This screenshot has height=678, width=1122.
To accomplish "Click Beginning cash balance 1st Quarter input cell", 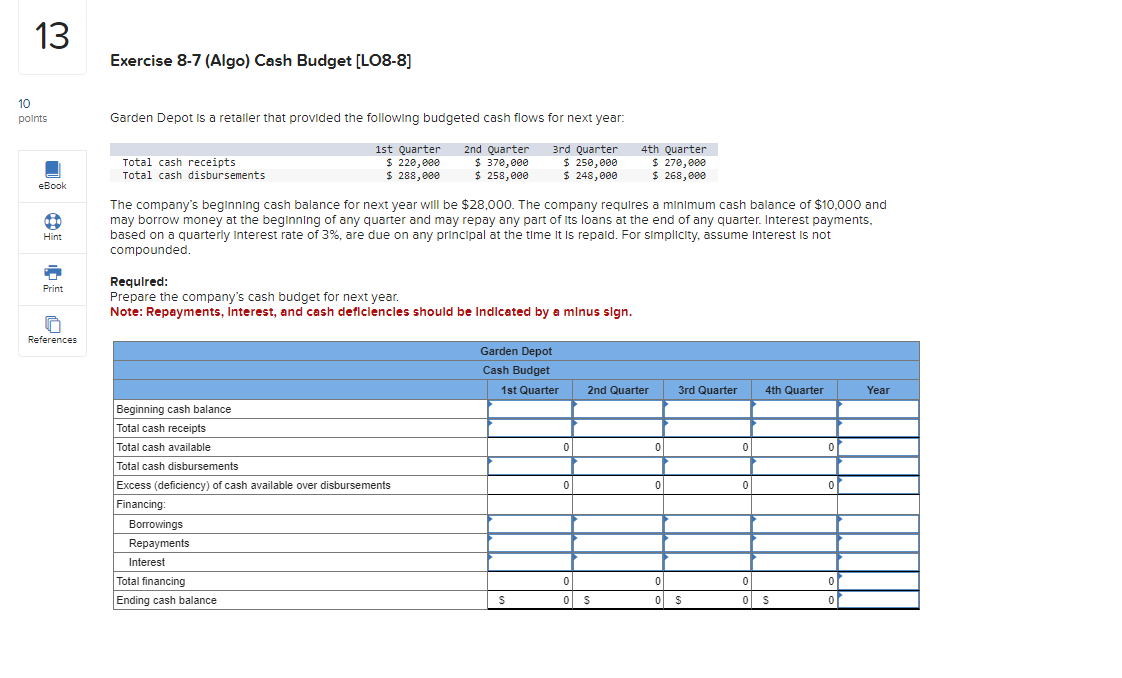I will (x=530, y=409).
